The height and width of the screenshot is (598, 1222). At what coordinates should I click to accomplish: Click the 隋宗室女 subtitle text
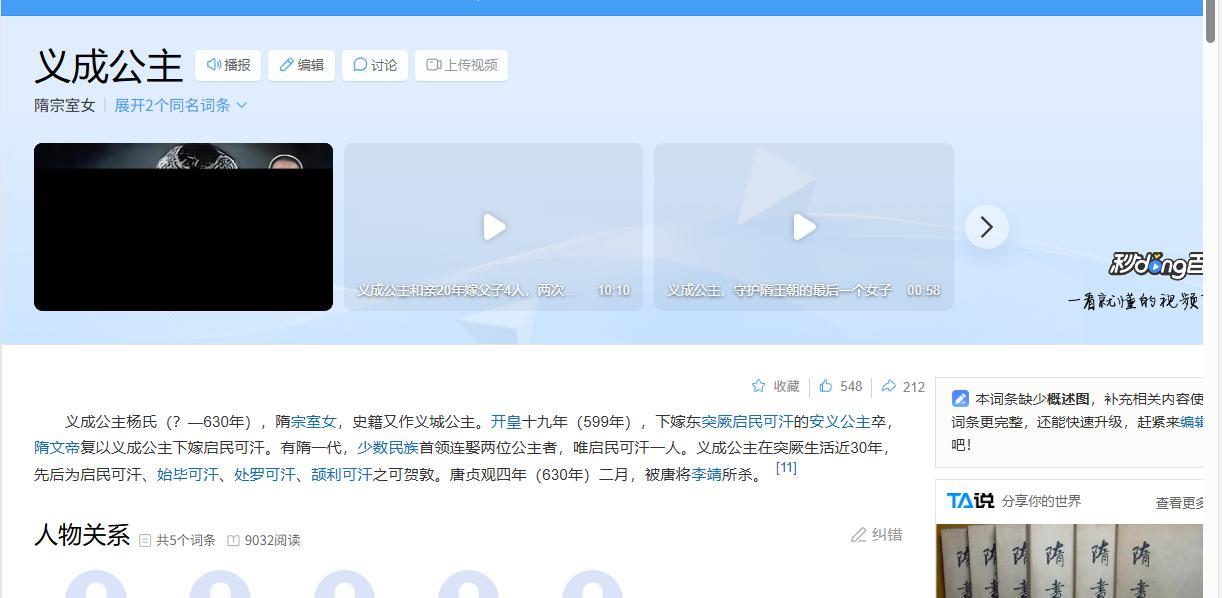[x=65, y=105]
